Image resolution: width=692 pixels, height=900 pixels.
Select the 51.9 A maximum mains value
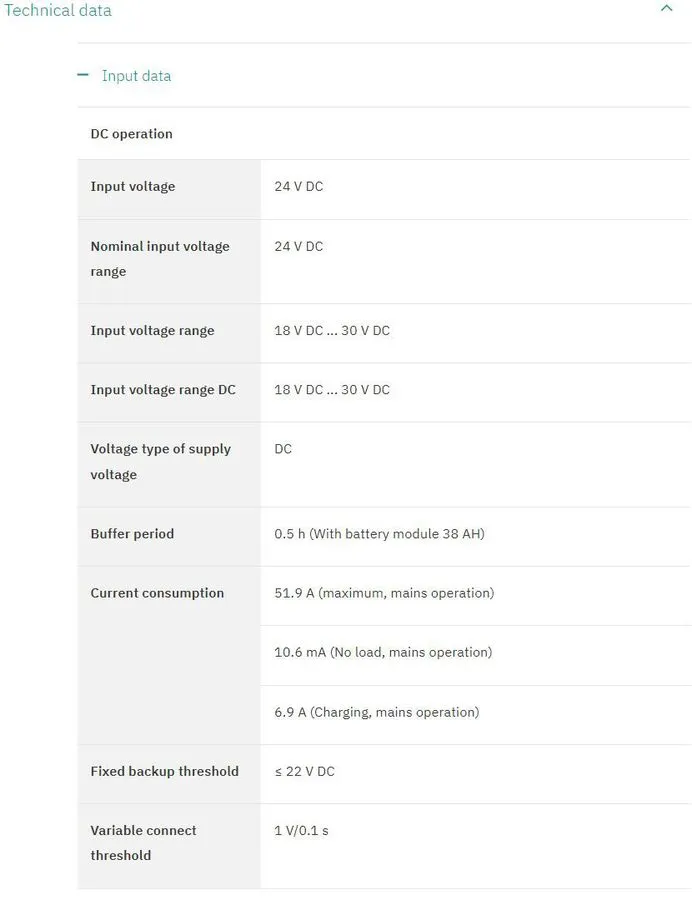tap(384, 593)
